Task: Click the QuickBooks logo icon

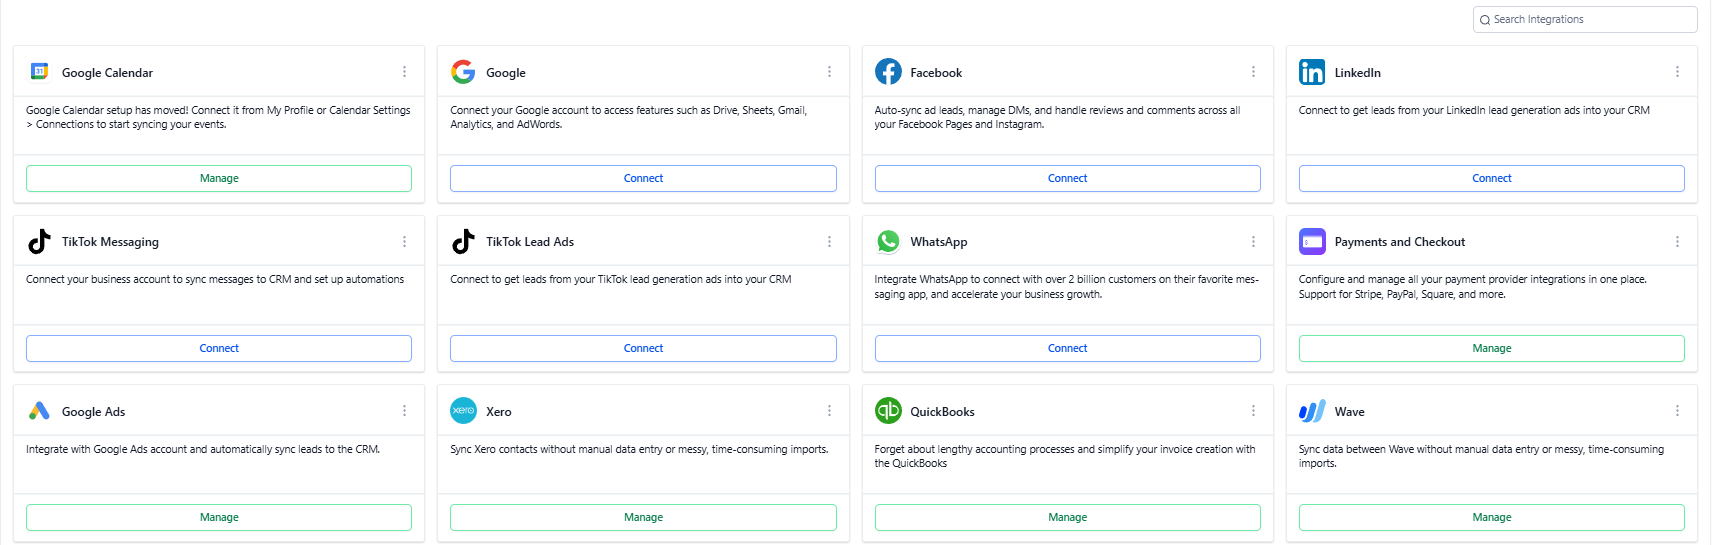Action: click(x=888, y=411)
